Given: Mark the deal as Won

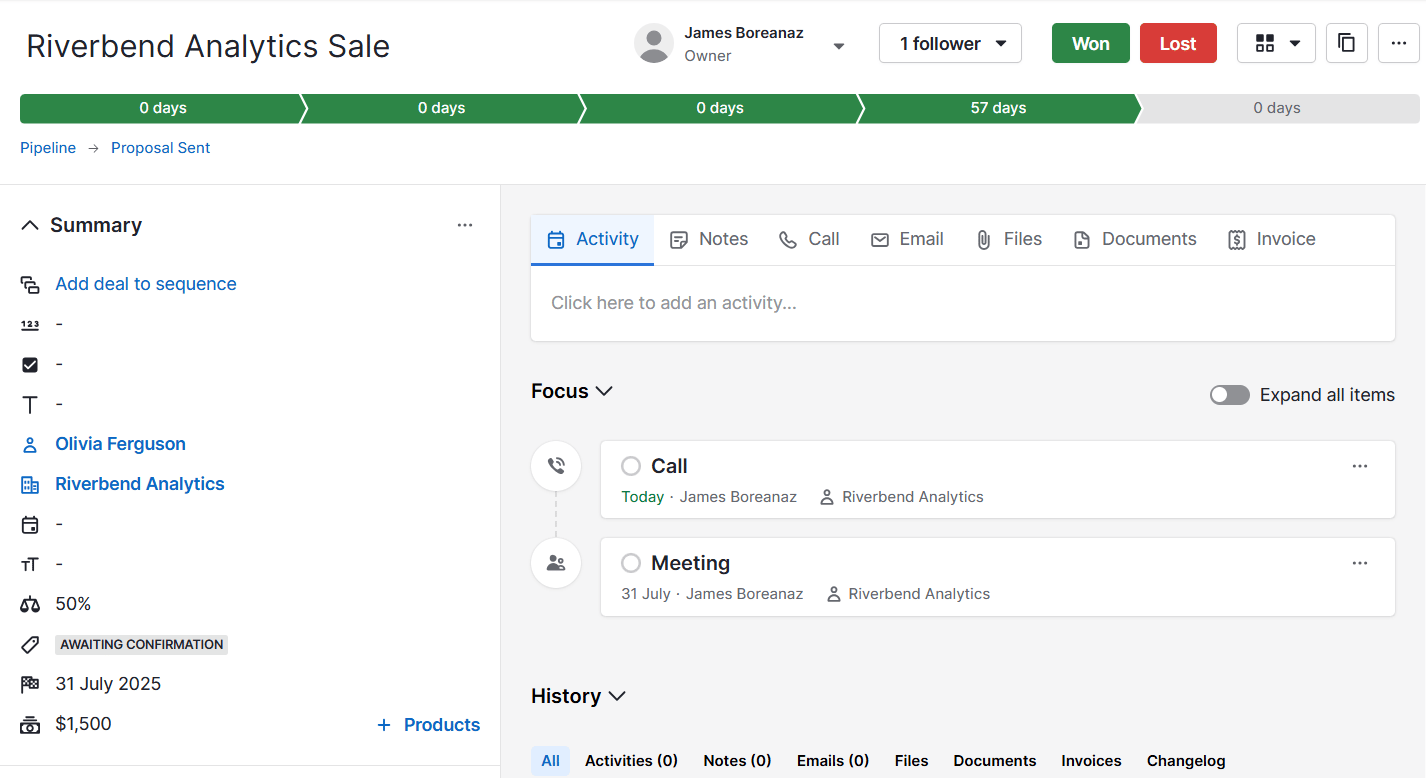Looking at the screenshot, I should (1091, 43).
